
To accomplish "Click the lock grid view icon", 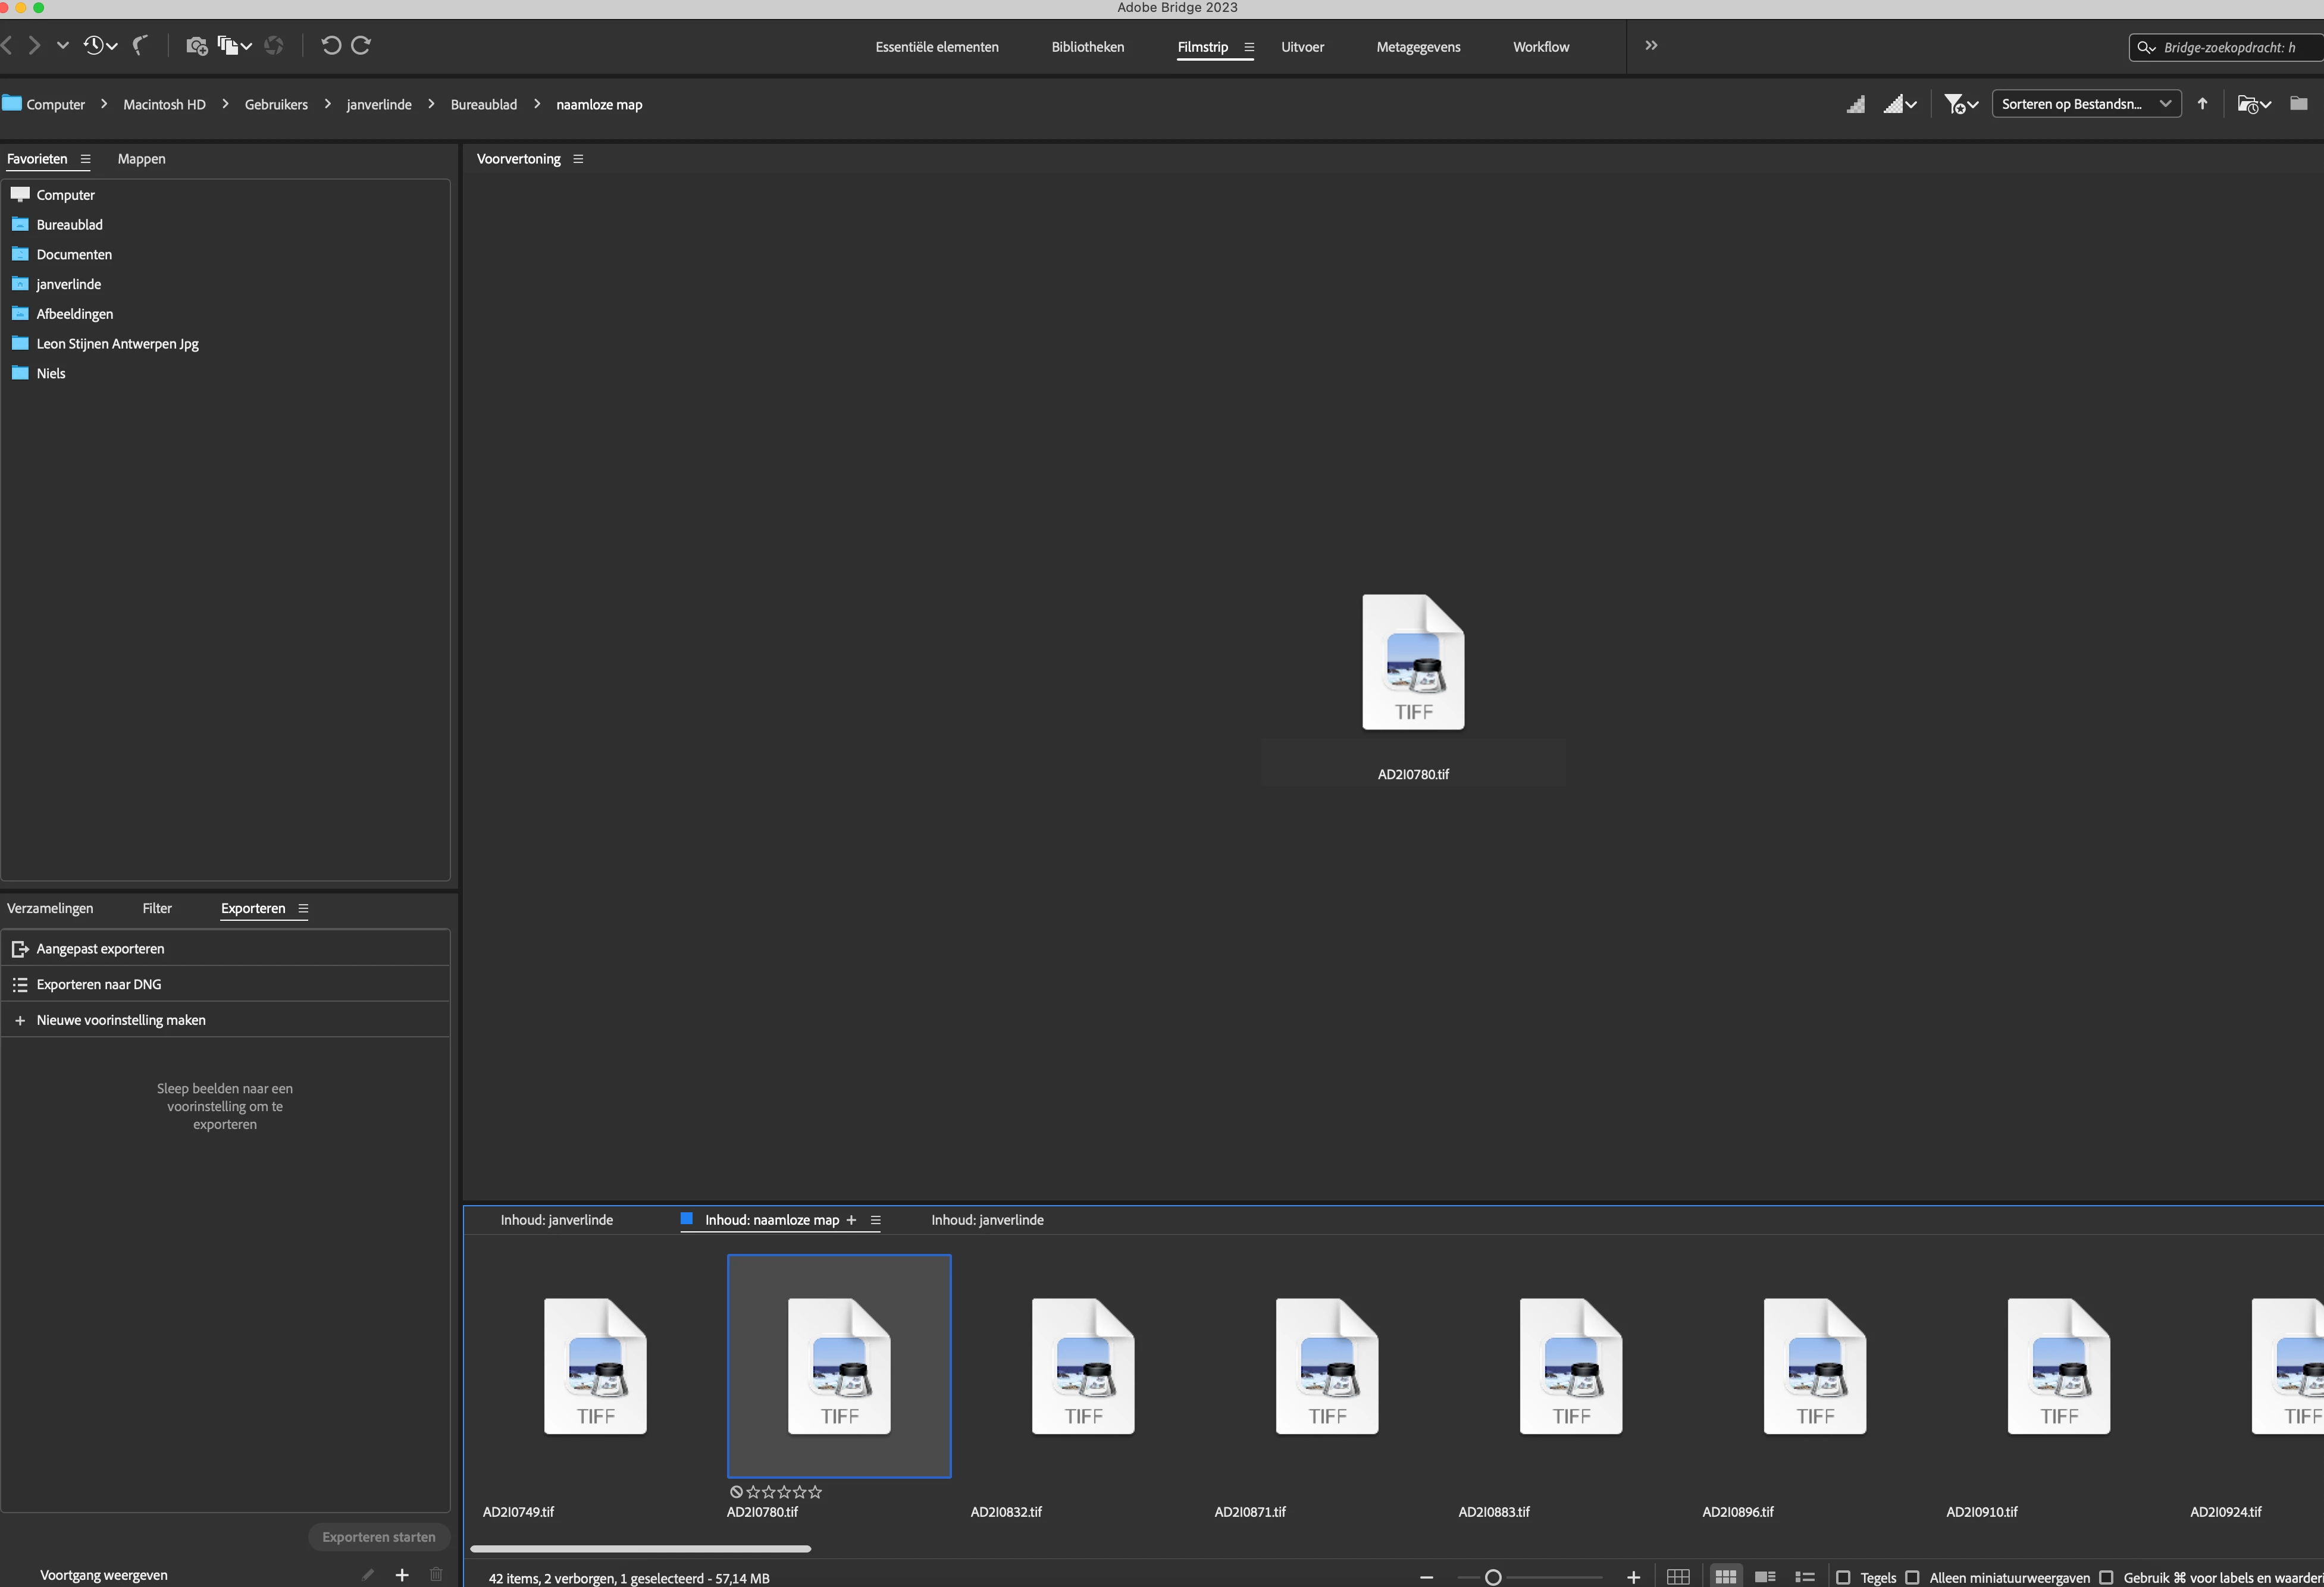I will (x=1678, y=1577).
